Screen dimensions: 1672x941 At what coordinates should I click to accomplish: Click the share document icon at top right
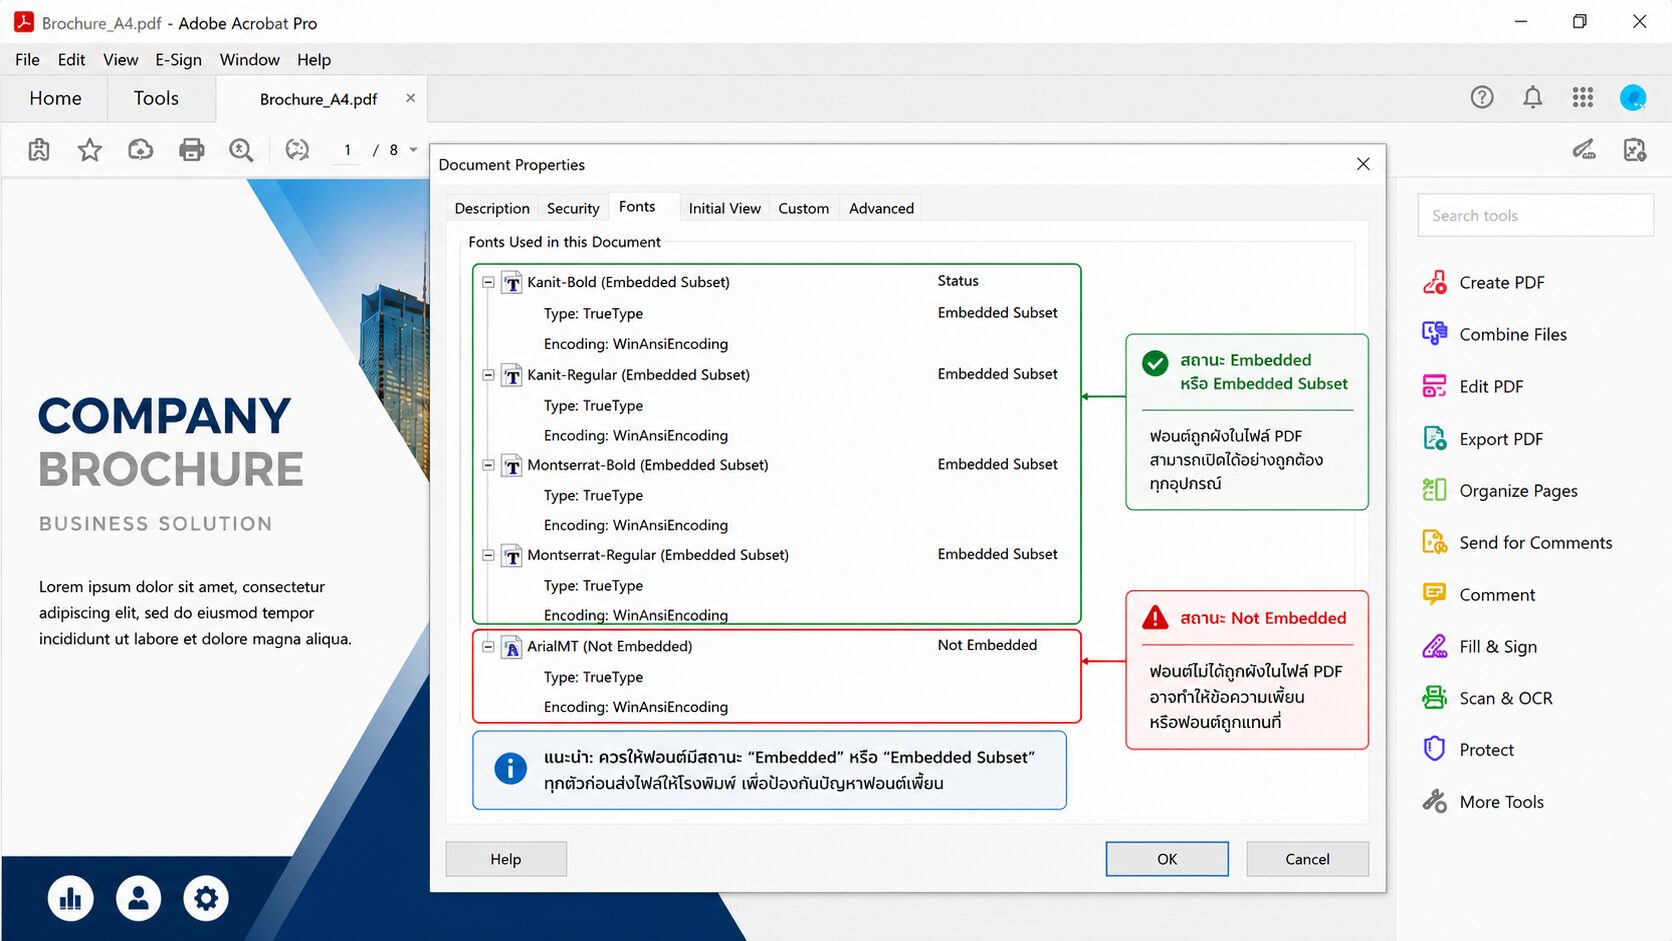pyautogui.click(x=1635, y=150)
